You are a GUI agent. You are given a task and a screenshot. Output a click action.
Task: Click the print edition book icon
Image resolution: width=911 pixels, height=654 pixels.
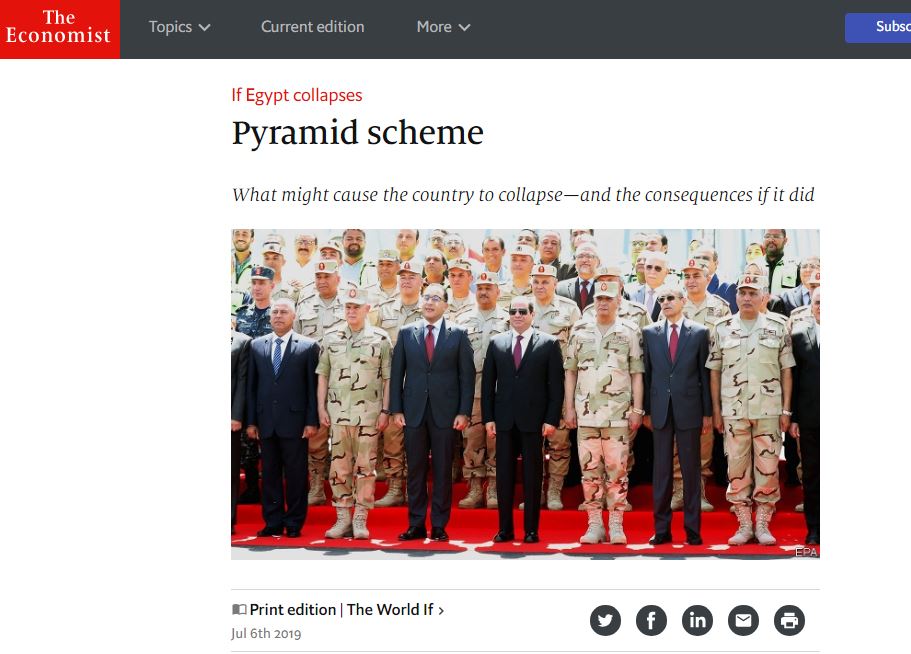[239, 609]
